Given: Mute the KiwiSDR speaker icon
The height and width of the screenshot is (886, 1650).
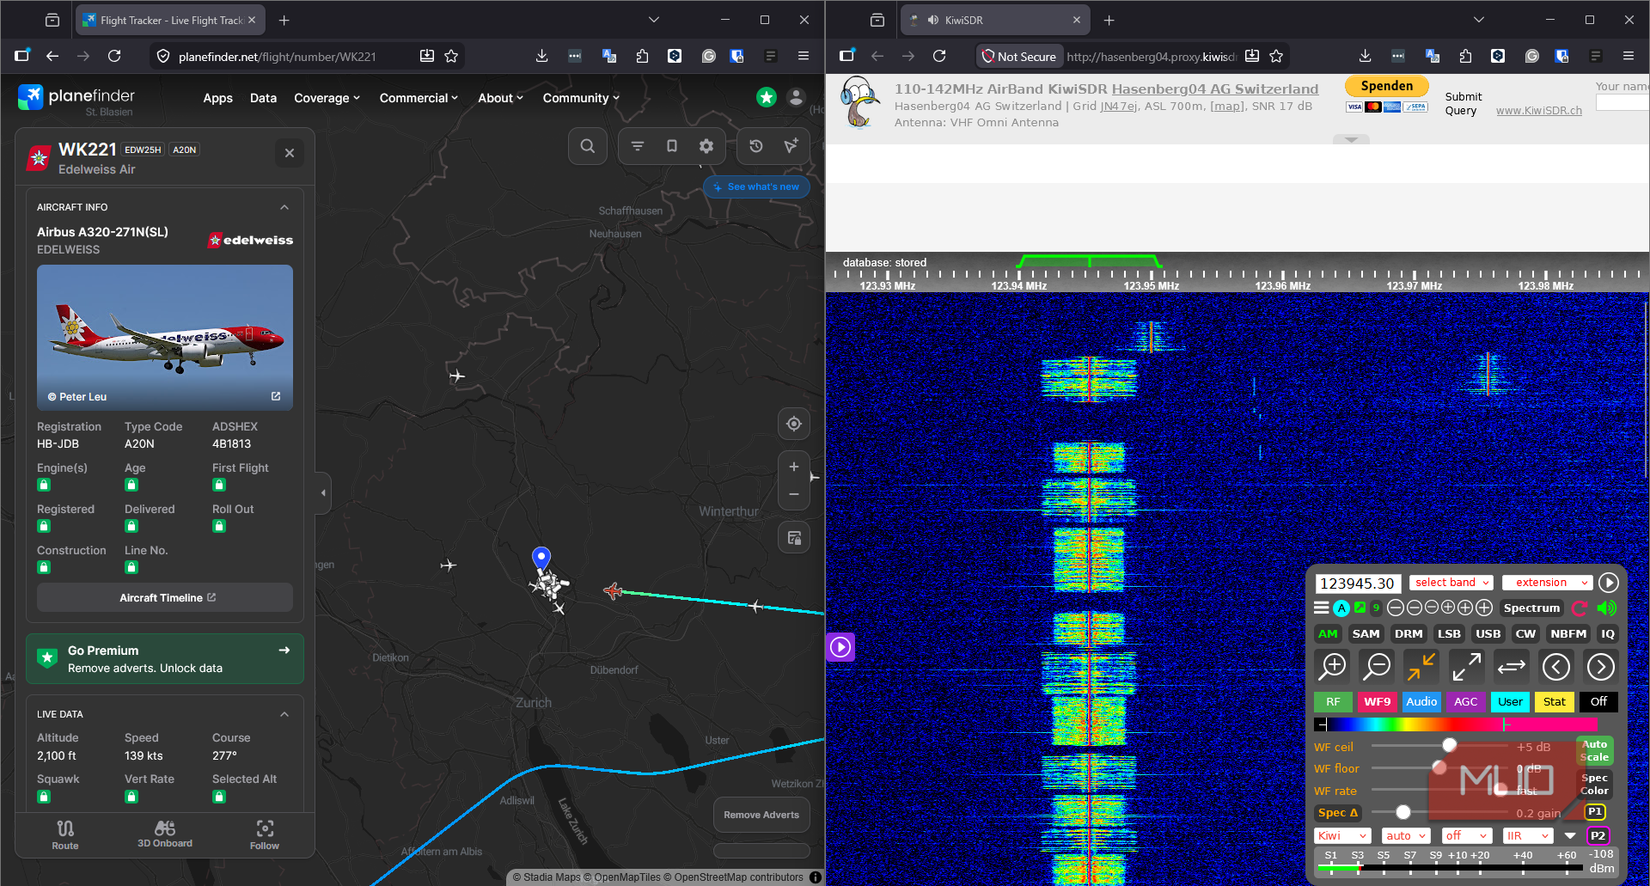Looking at the screenshot, I should pos(1607,608).
